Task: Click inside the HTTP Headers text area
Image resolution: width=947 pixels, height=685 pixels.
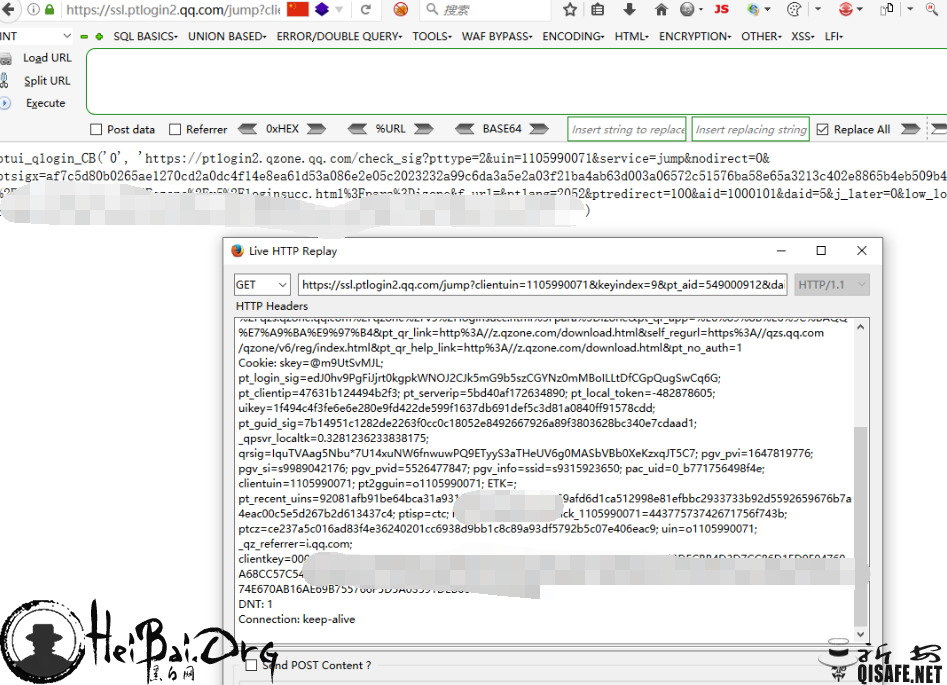Action: [544, 480]
